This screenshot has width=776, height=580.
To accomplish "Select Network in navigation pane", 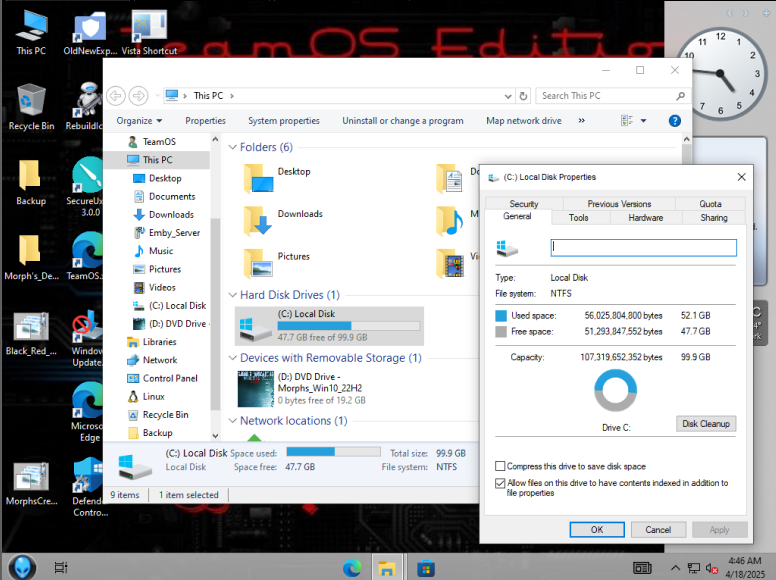I will [152, 360].
